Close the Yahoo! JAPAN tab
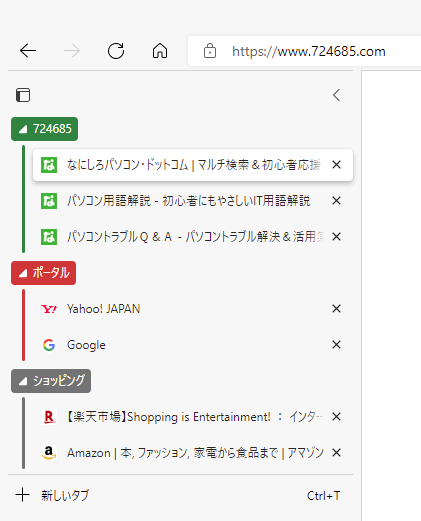This screenshot has height=521, width=421. tap(336, 309)
